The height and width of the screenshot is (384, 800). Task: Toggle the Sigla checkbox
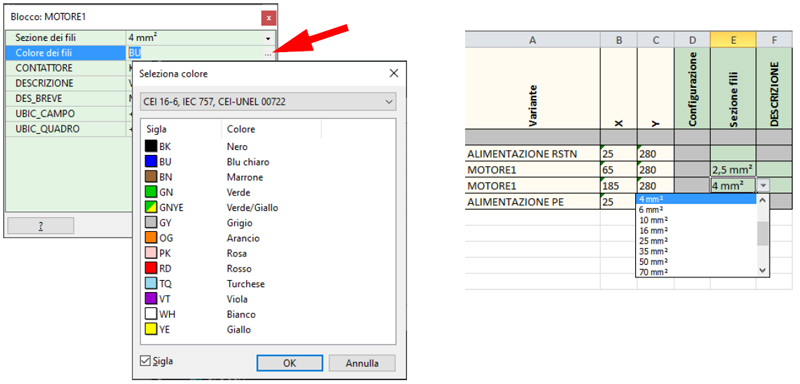coord(145,361)
